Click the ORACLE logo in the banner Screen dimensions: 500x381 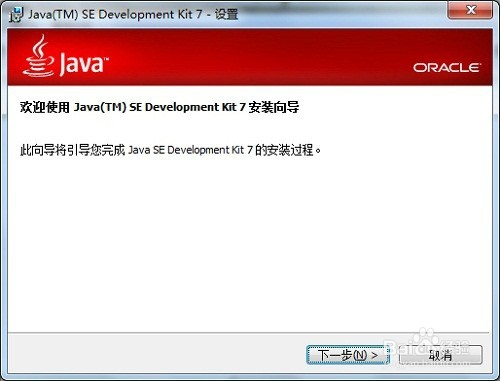(x=447, y=68)
